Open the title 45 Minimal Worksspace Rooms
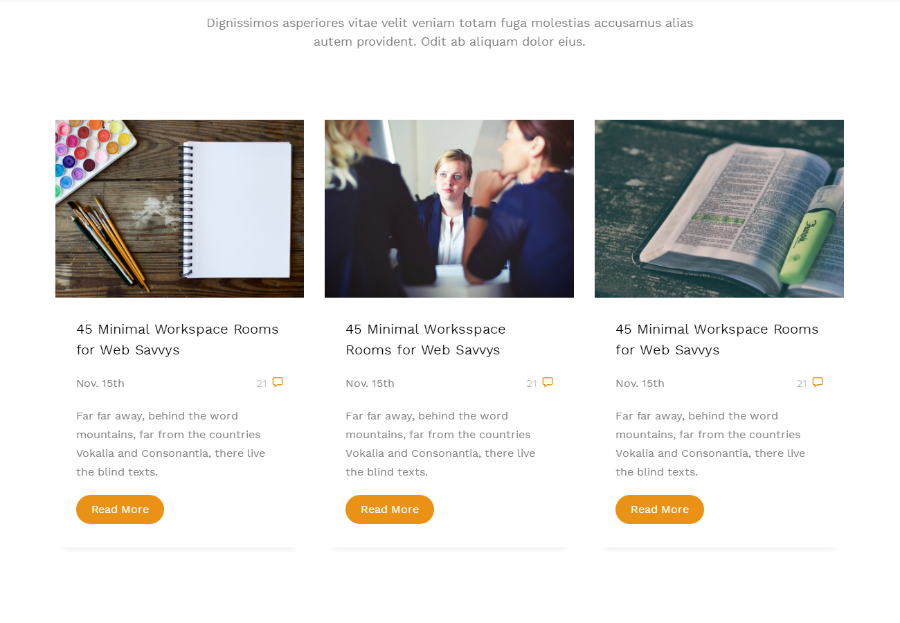900x623 pixels. pos(425,339)
